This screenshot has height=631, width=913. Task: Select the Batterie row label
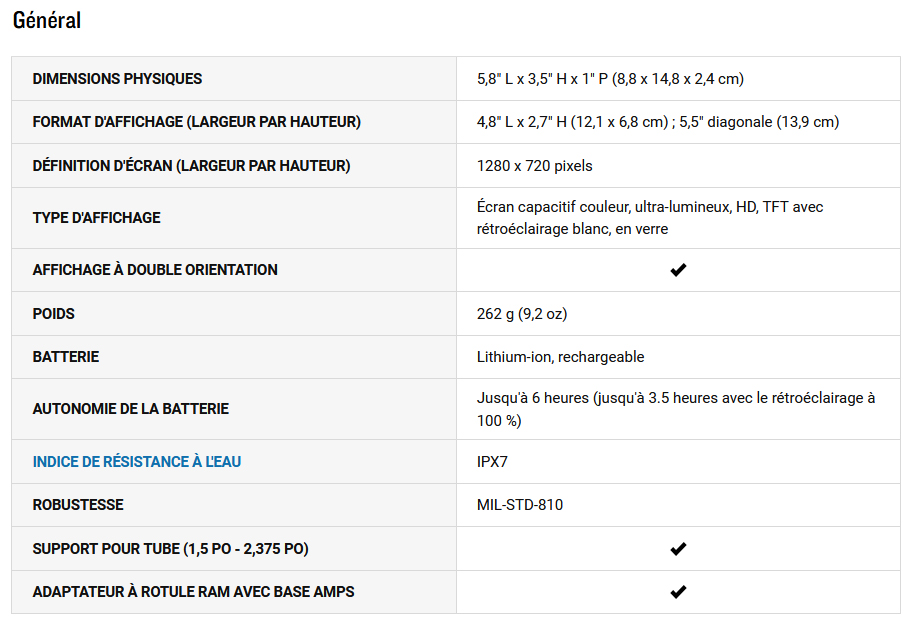tap(66, 357)
